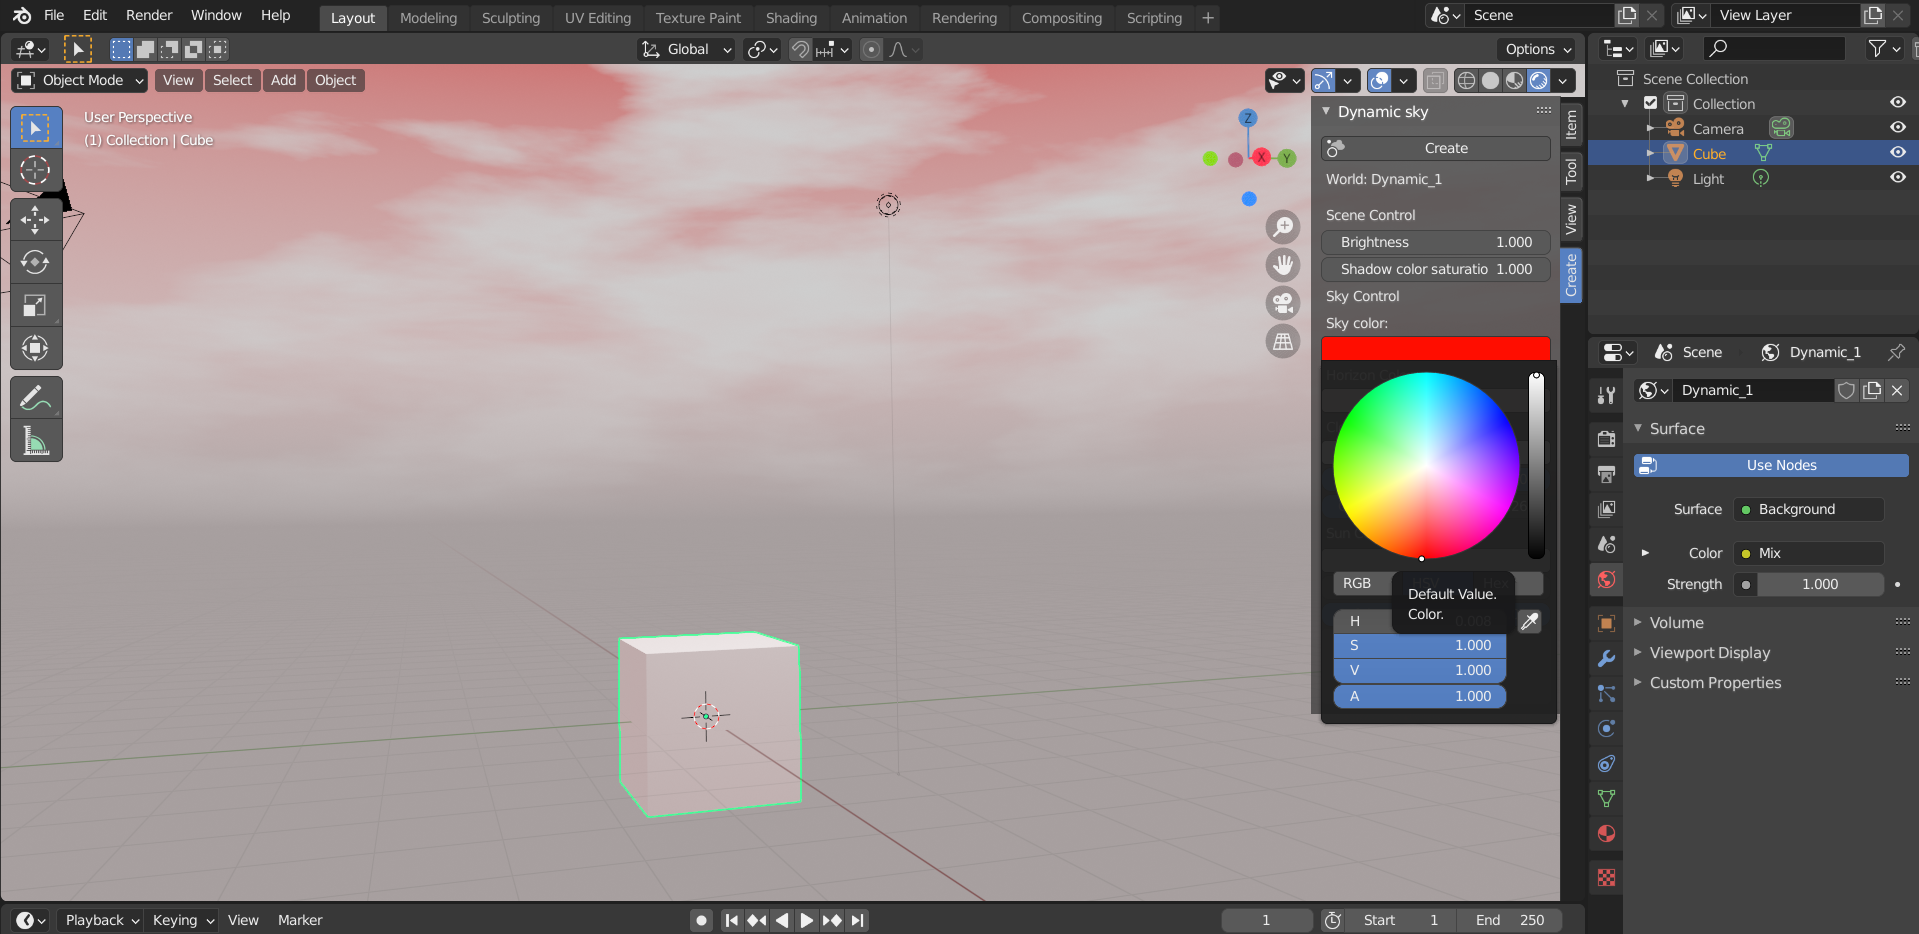Toggle camera view in viewport
Image resolution: width=1919 pixels, height=934 pixels.
(1283, 303)
